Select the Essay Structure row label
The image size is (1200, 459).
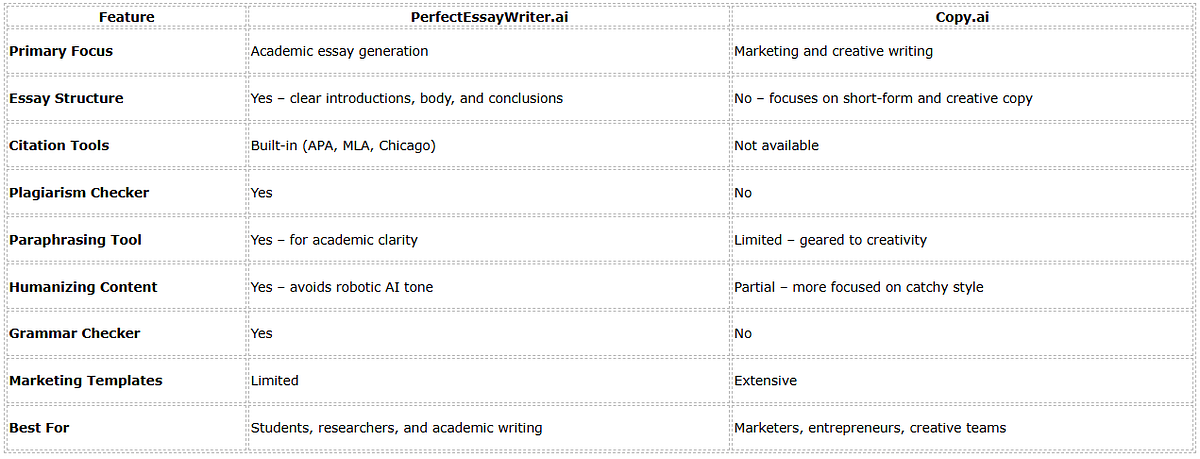[66, 98]
